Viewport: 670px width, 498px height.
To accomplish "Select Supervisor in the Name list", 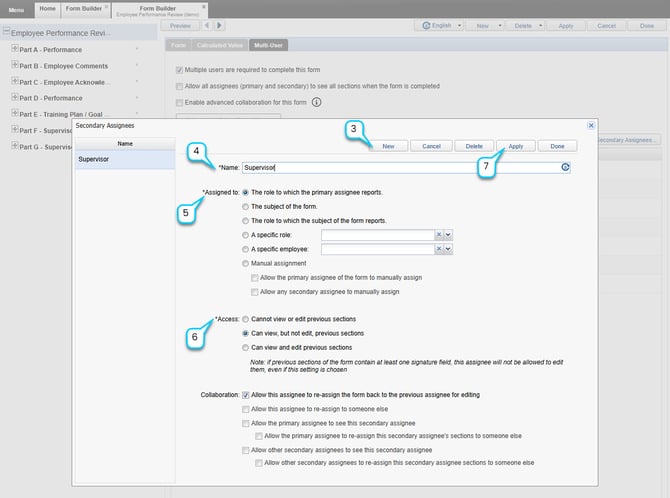I will [125, 159].
